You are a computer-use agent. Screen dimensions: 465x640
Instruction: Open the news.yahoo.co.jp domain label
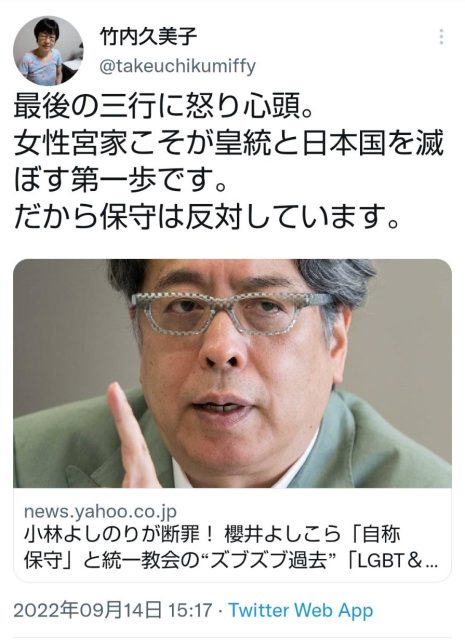click(100, 511)
